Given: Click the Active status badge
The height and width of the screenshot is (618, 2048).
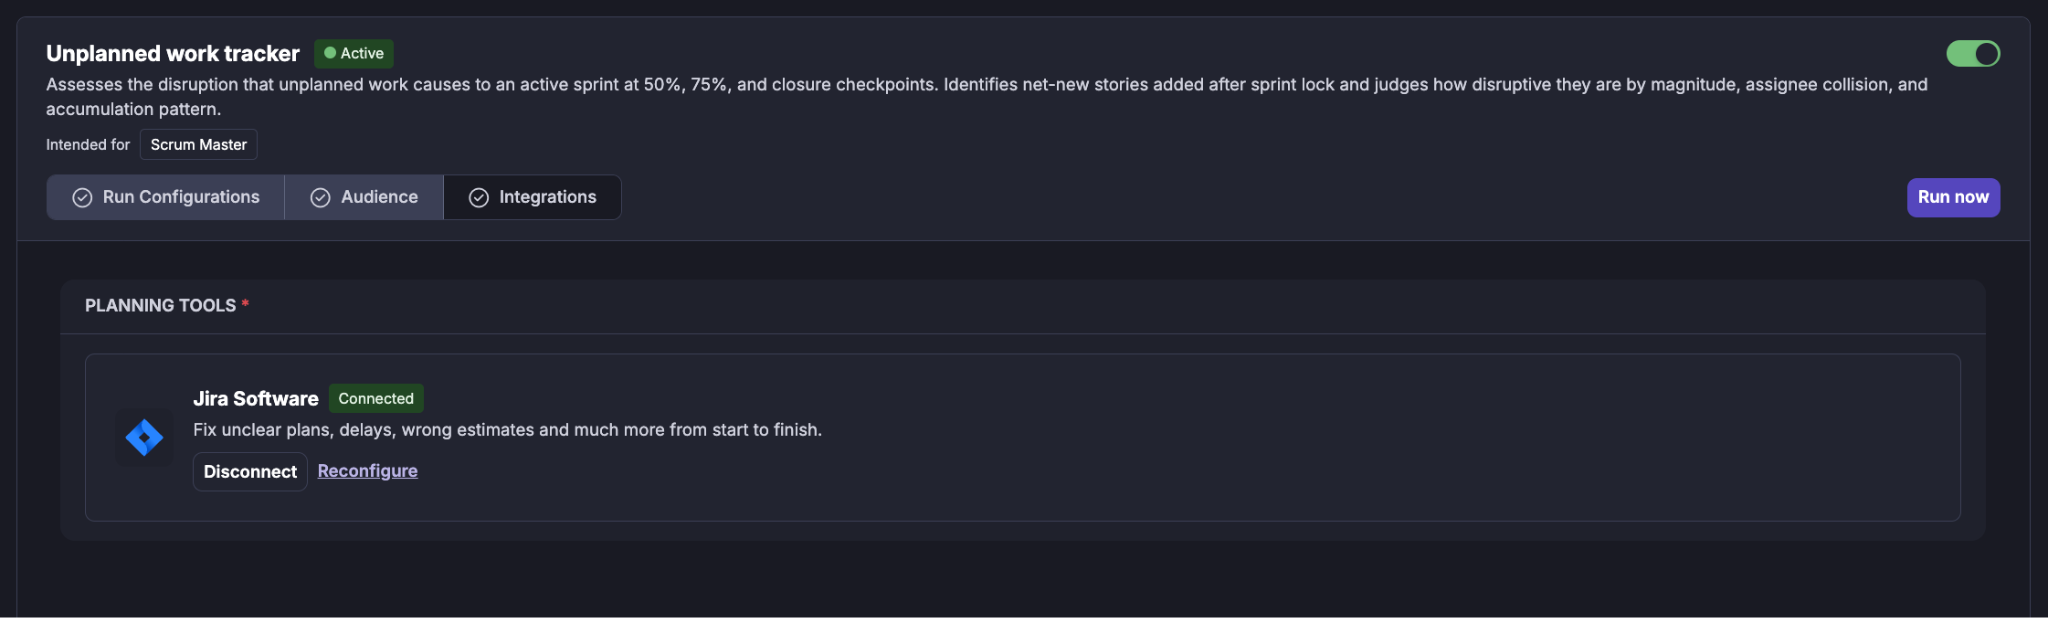Looking at the screenshot, I should point(354,53).
